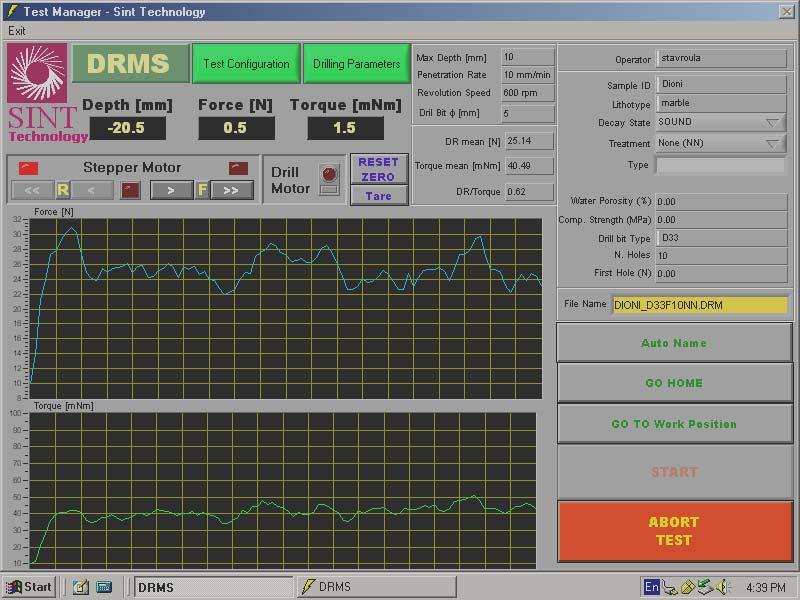The height and width of the screenshot is (600, 800).
Task: Click the START button
Action: pyautogui.click(x=674, y=472)
